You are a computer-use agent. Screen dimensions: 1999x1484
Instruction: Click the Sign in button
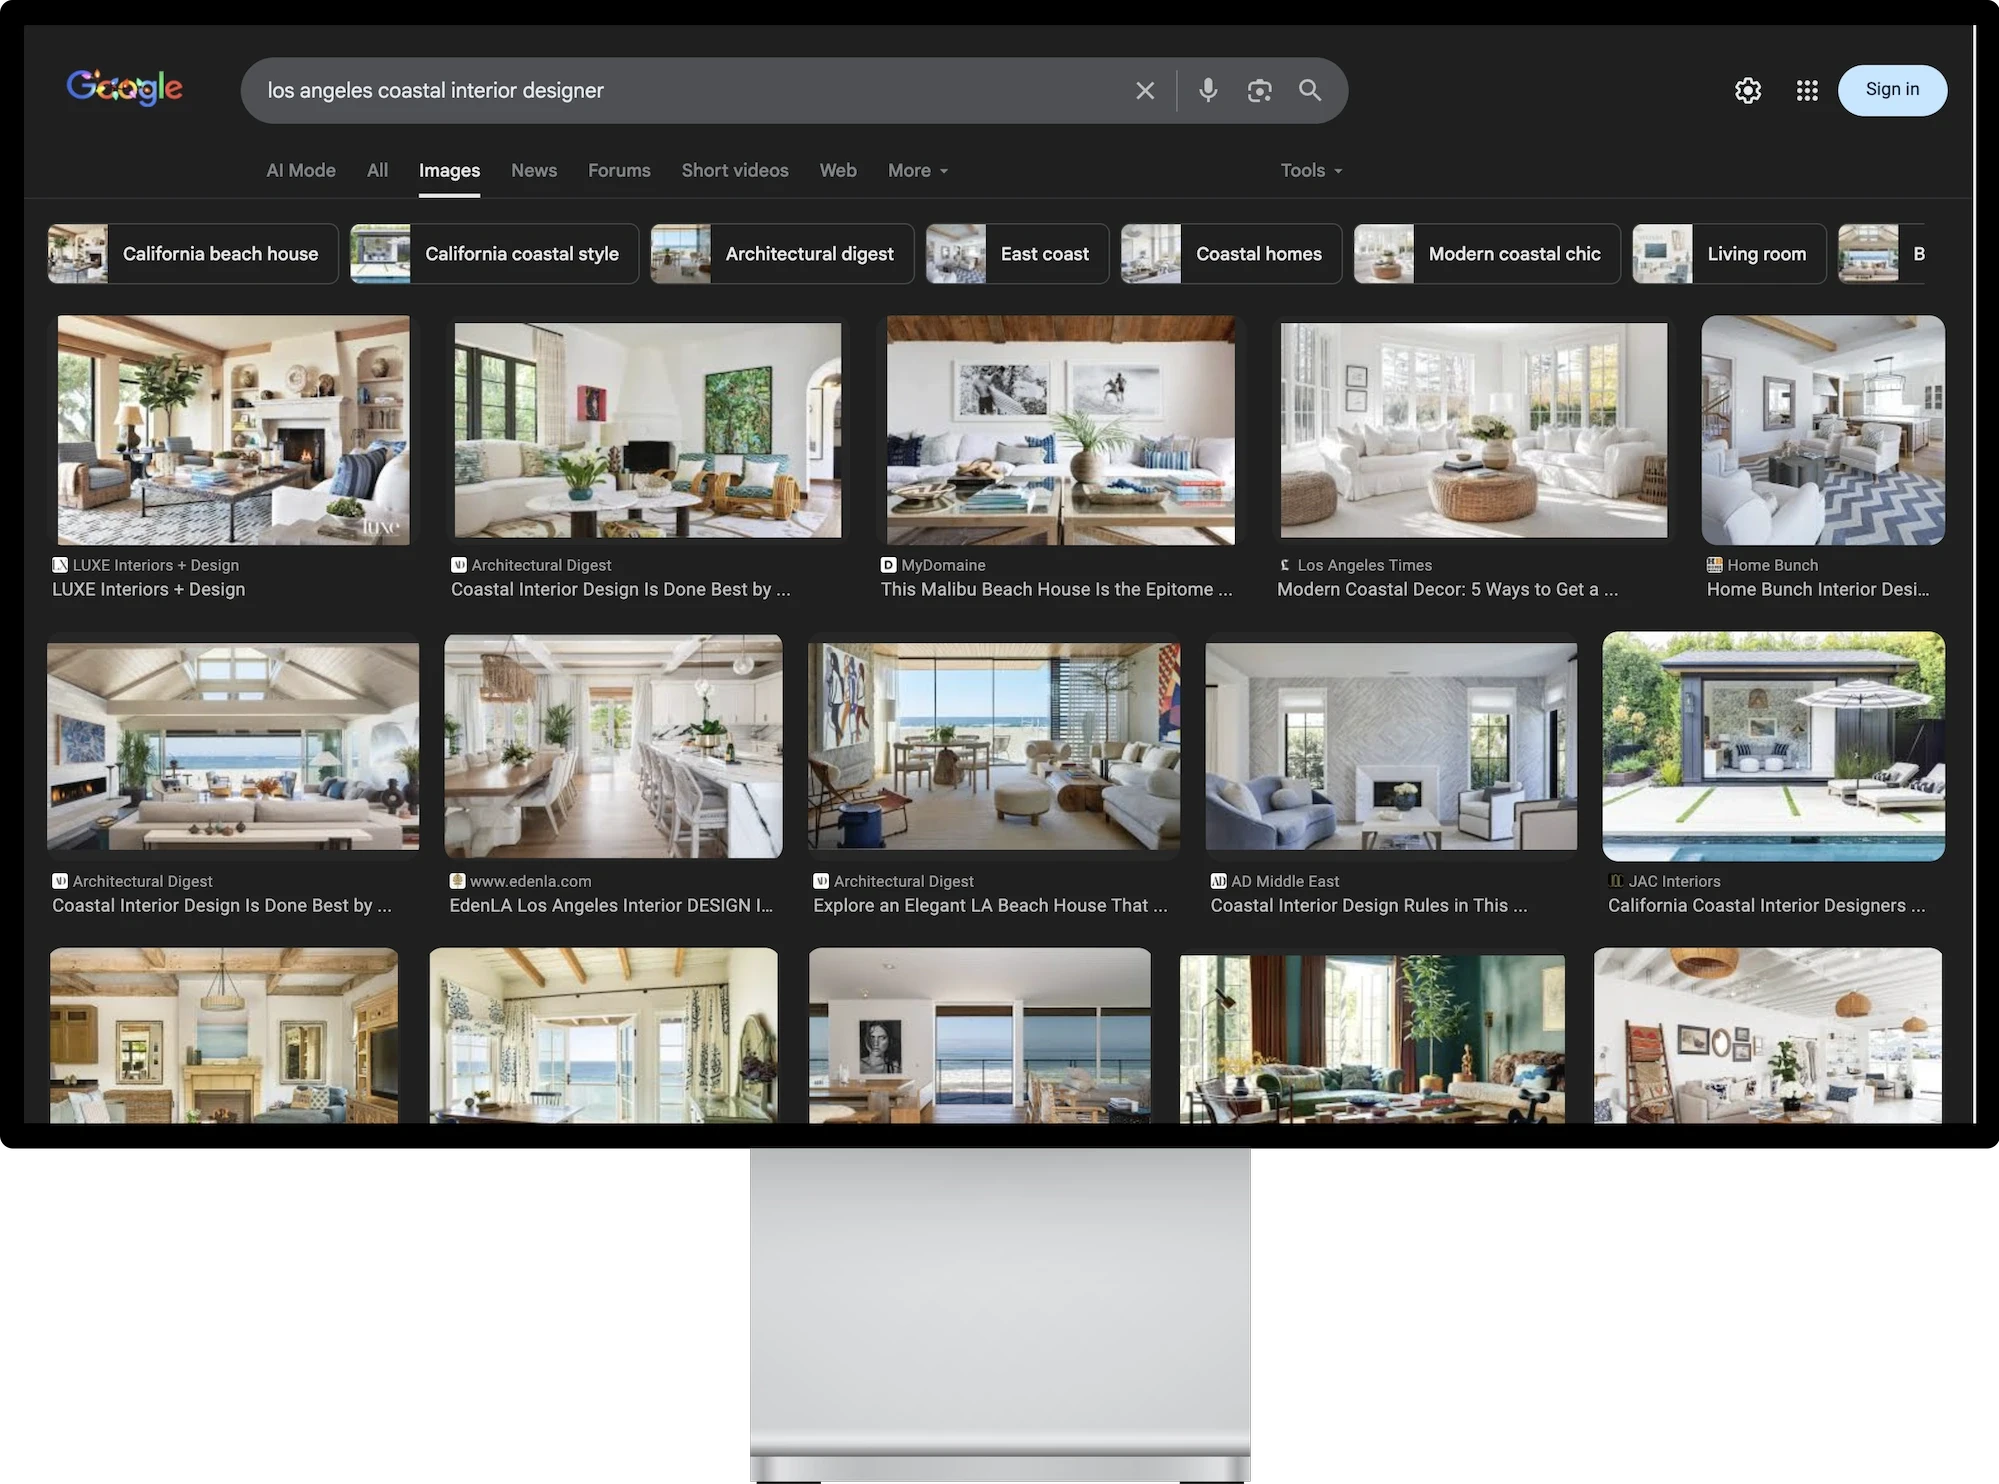click(x=1891, y=89)
